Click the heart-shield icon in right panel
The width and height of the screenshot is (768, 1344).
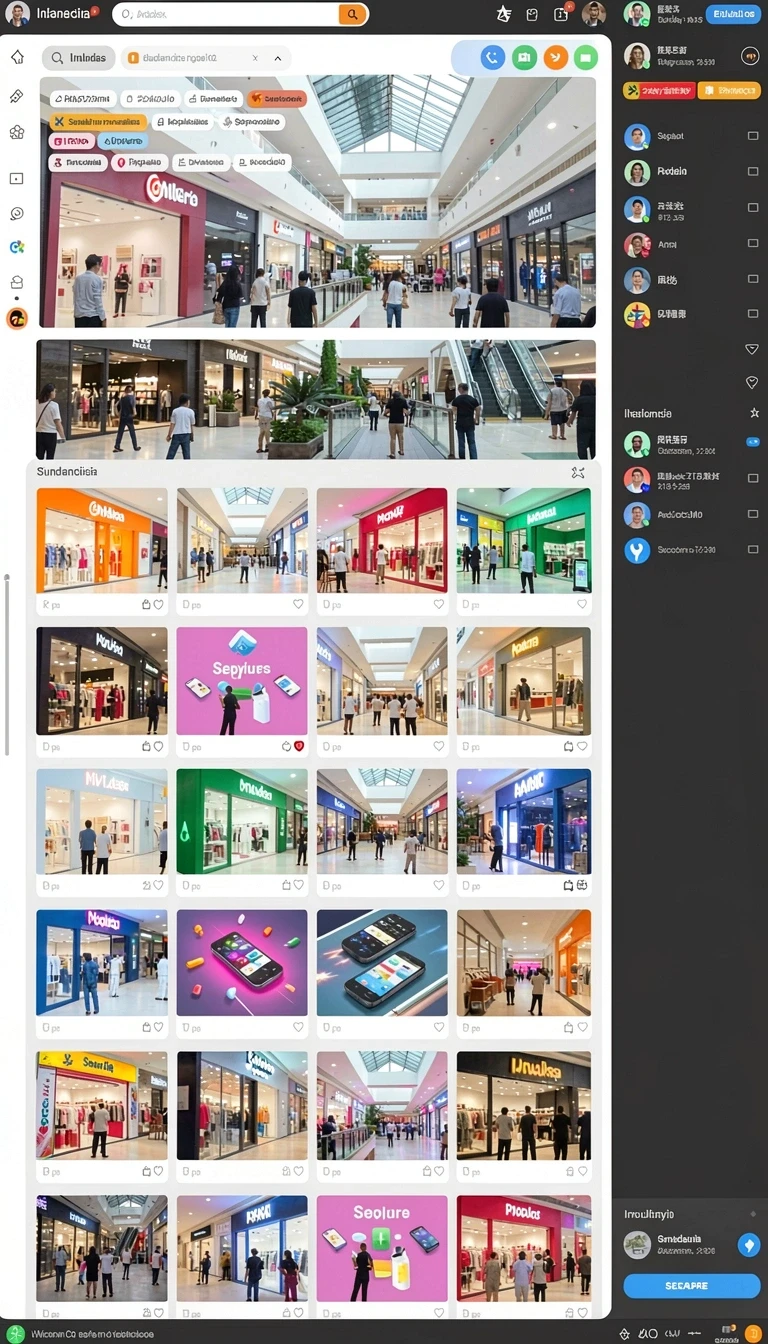click(x=752, y=382)
